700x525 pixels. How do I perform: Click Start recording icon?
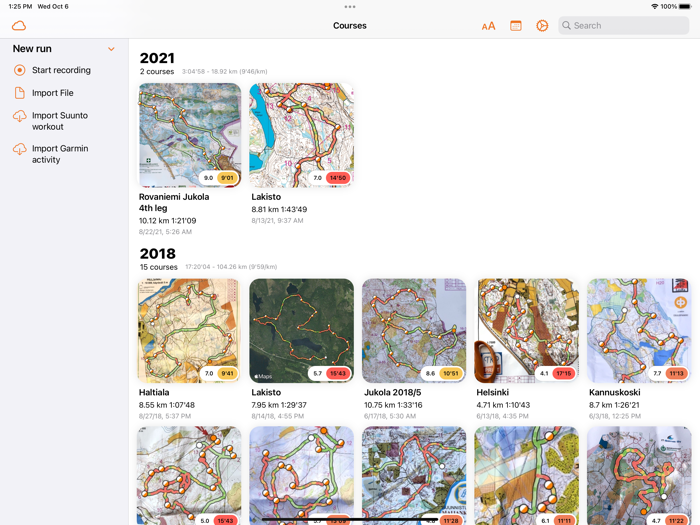[x=20, y=70]
